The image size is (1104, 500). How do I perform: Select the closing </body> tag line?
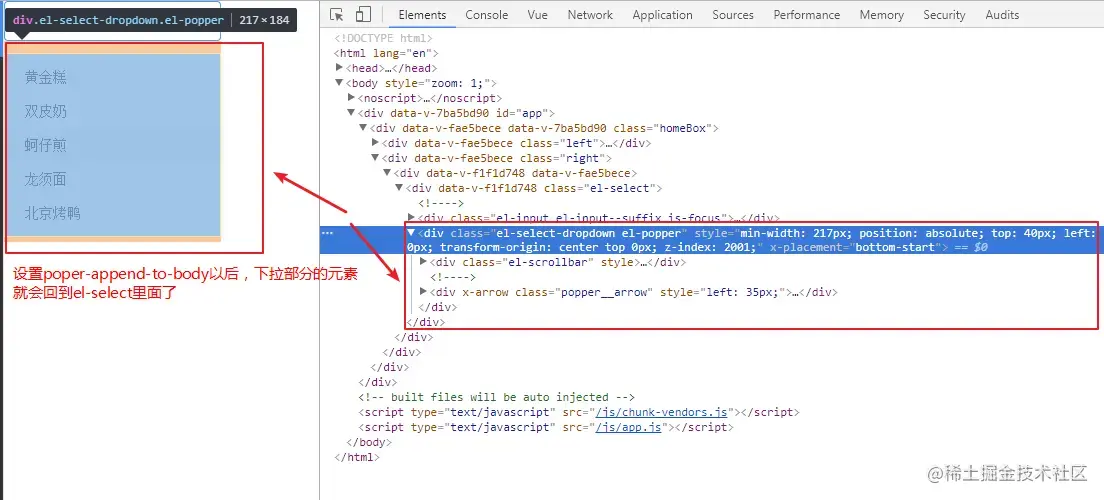coord(370,442)
